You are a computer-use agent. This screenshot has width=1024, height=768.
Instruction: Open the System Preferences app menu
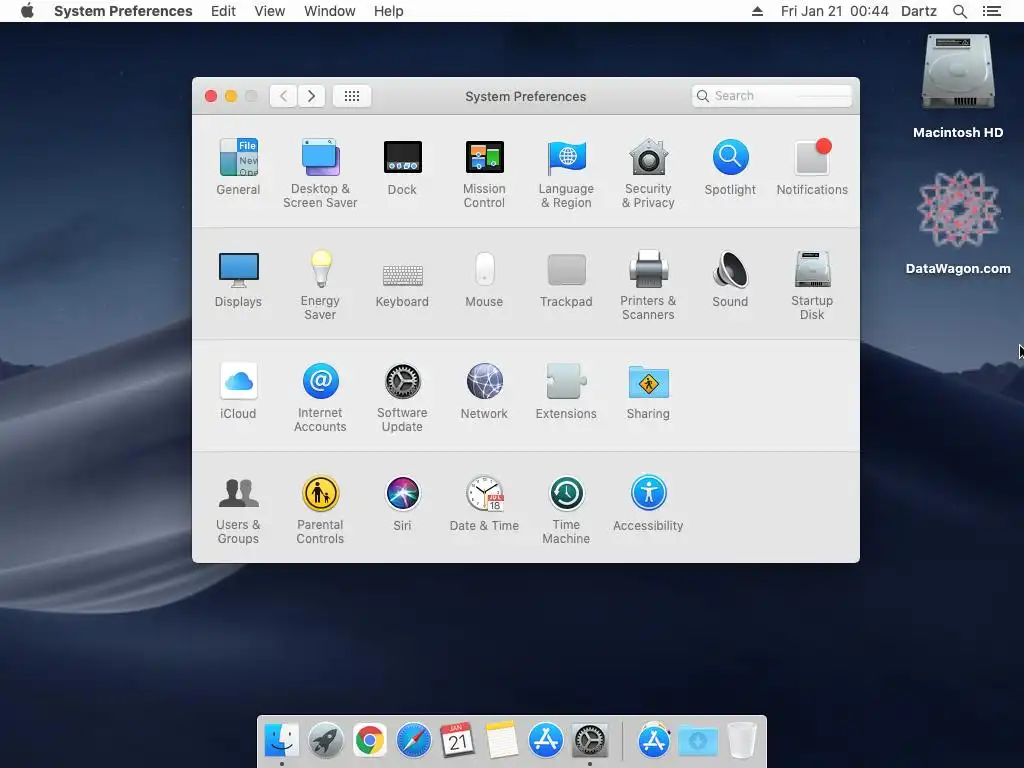click(123, 11)
